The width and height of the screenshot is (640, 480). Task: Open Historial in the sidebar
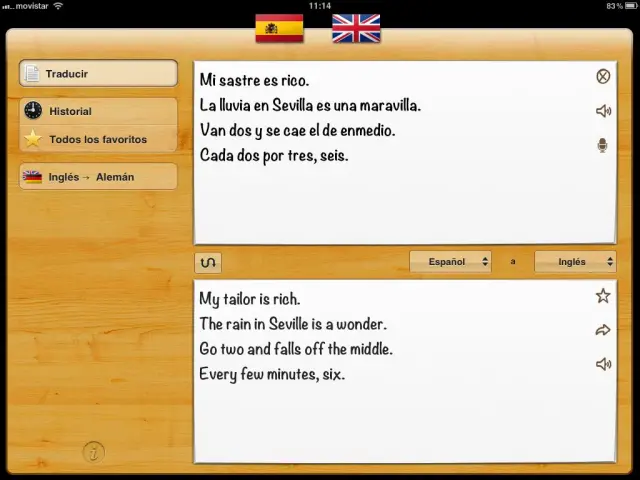click(98, 111)
